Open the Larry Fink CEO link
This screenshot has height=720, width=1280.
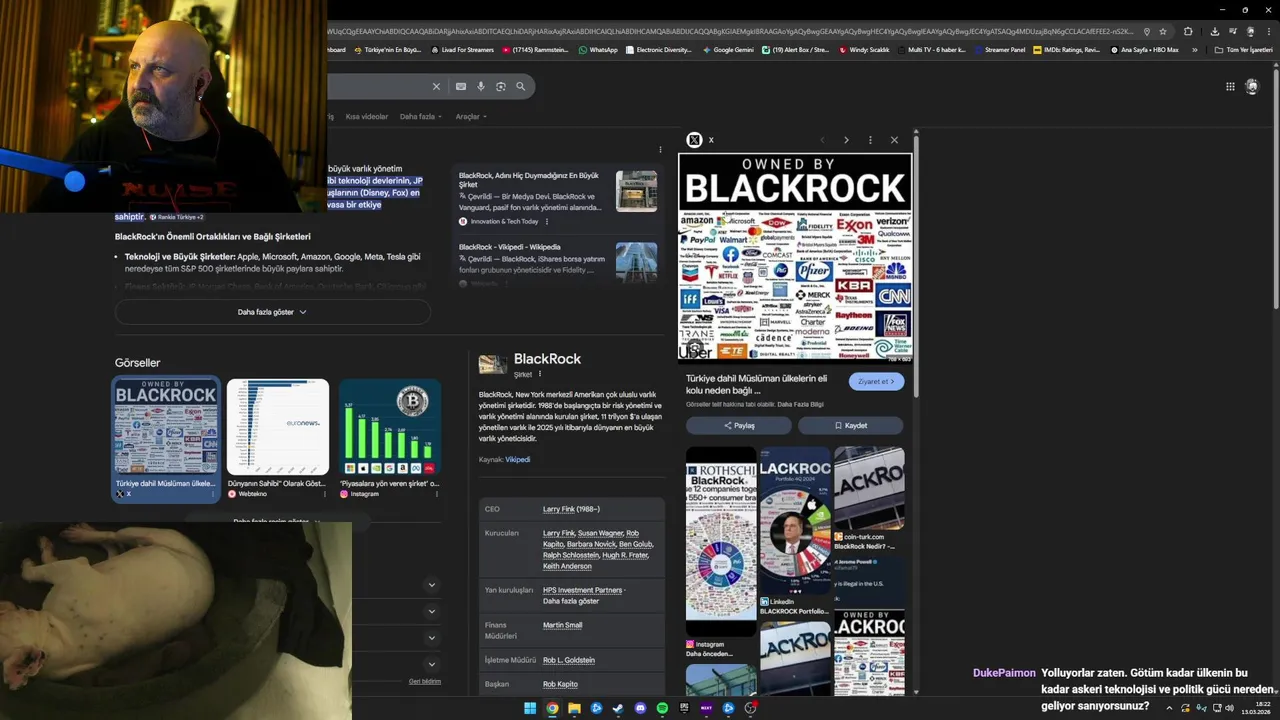560,509
